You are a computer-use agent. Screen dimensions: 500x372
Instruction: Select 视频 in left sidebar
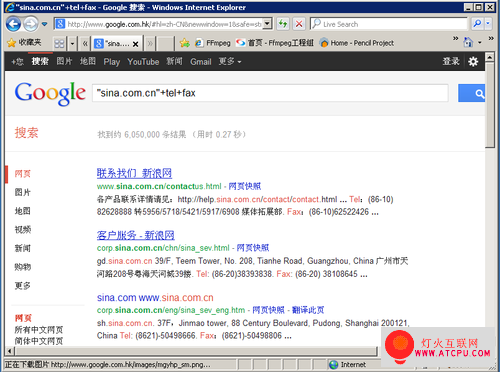click(23, 230)
